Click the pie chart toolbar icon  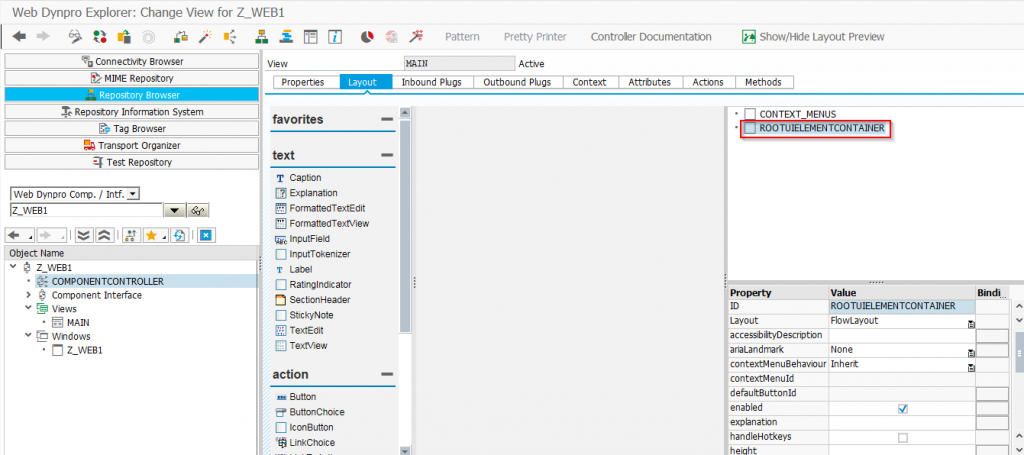(x=367, y=37)
